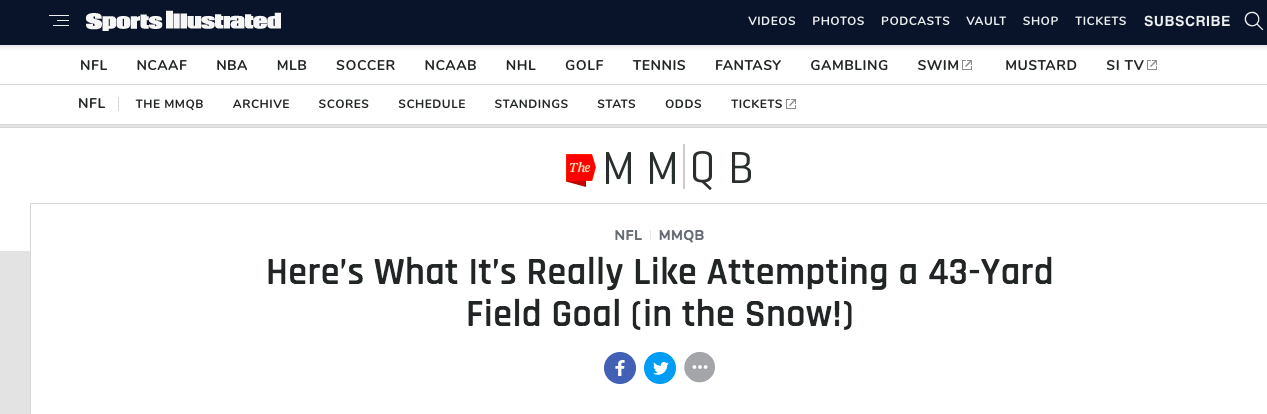1267x414 pixels.
Task: Share article on Twitter
Action: (660, 368)
